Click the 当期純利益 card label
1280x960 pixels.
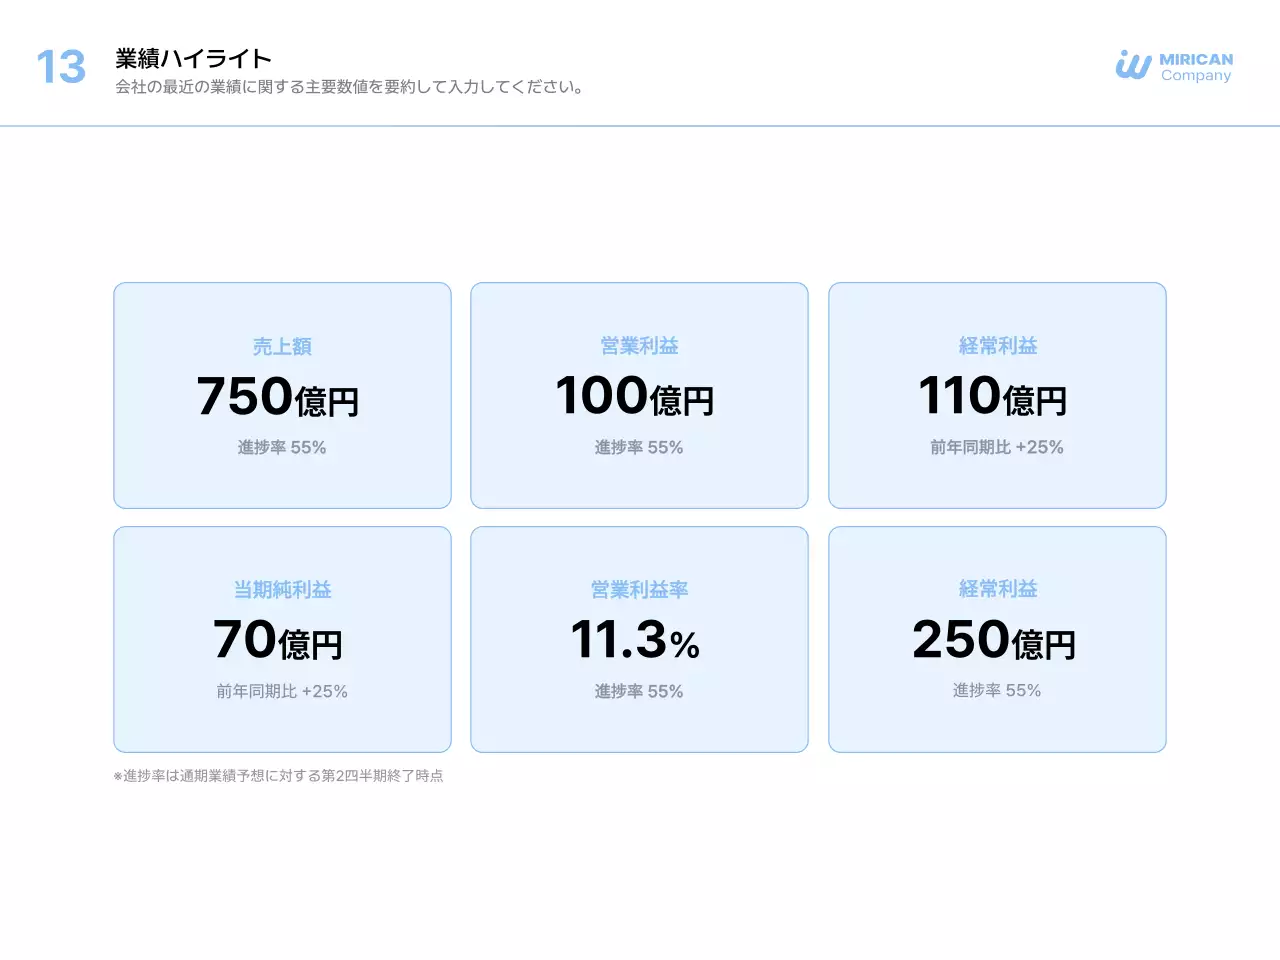282,590
